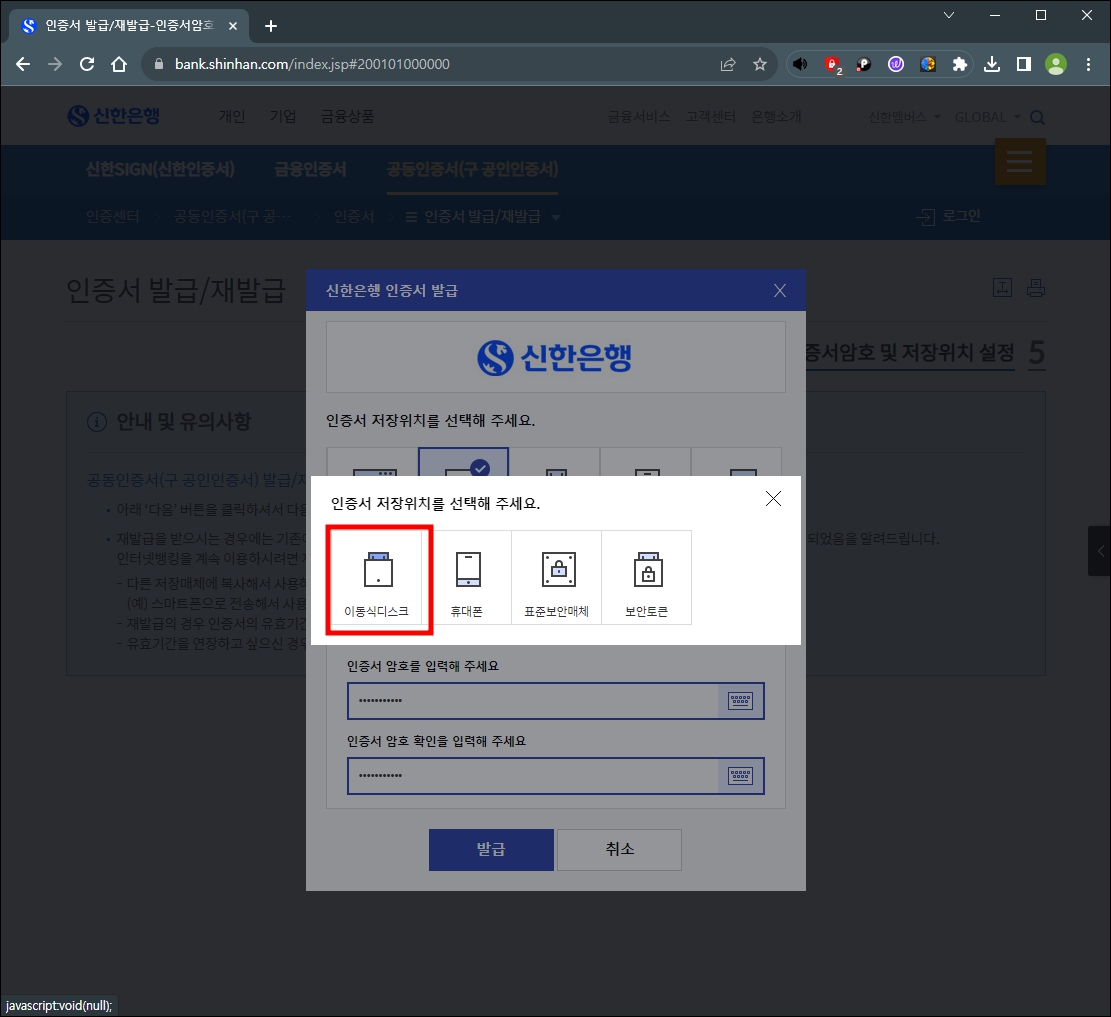Close the 신한은행 인증서 발급 dialog
This screenshot has height=1017, width=1111.
coord(780,291)
